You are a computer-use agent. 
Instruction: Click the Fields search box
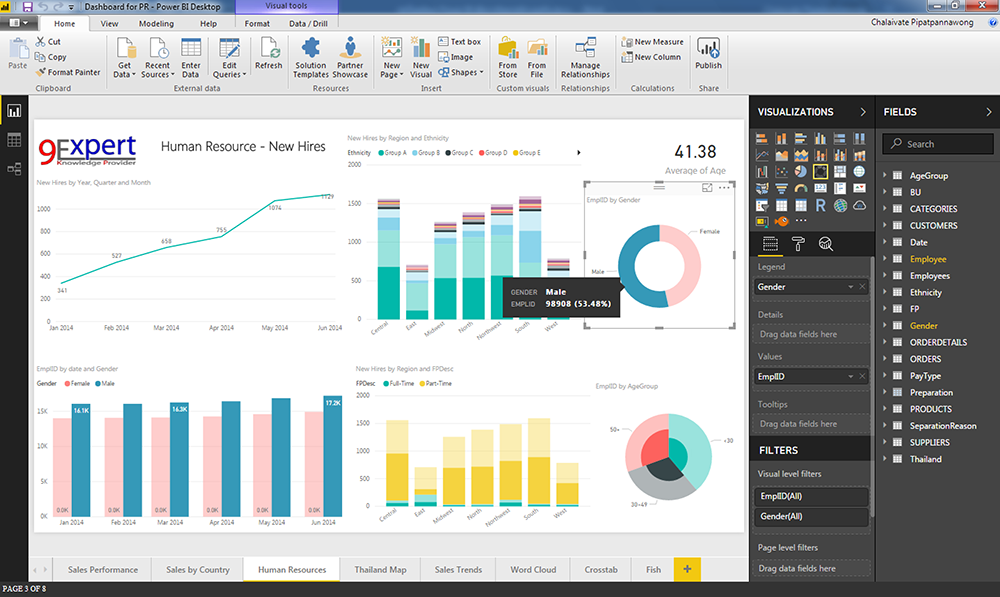click(938, 144)
